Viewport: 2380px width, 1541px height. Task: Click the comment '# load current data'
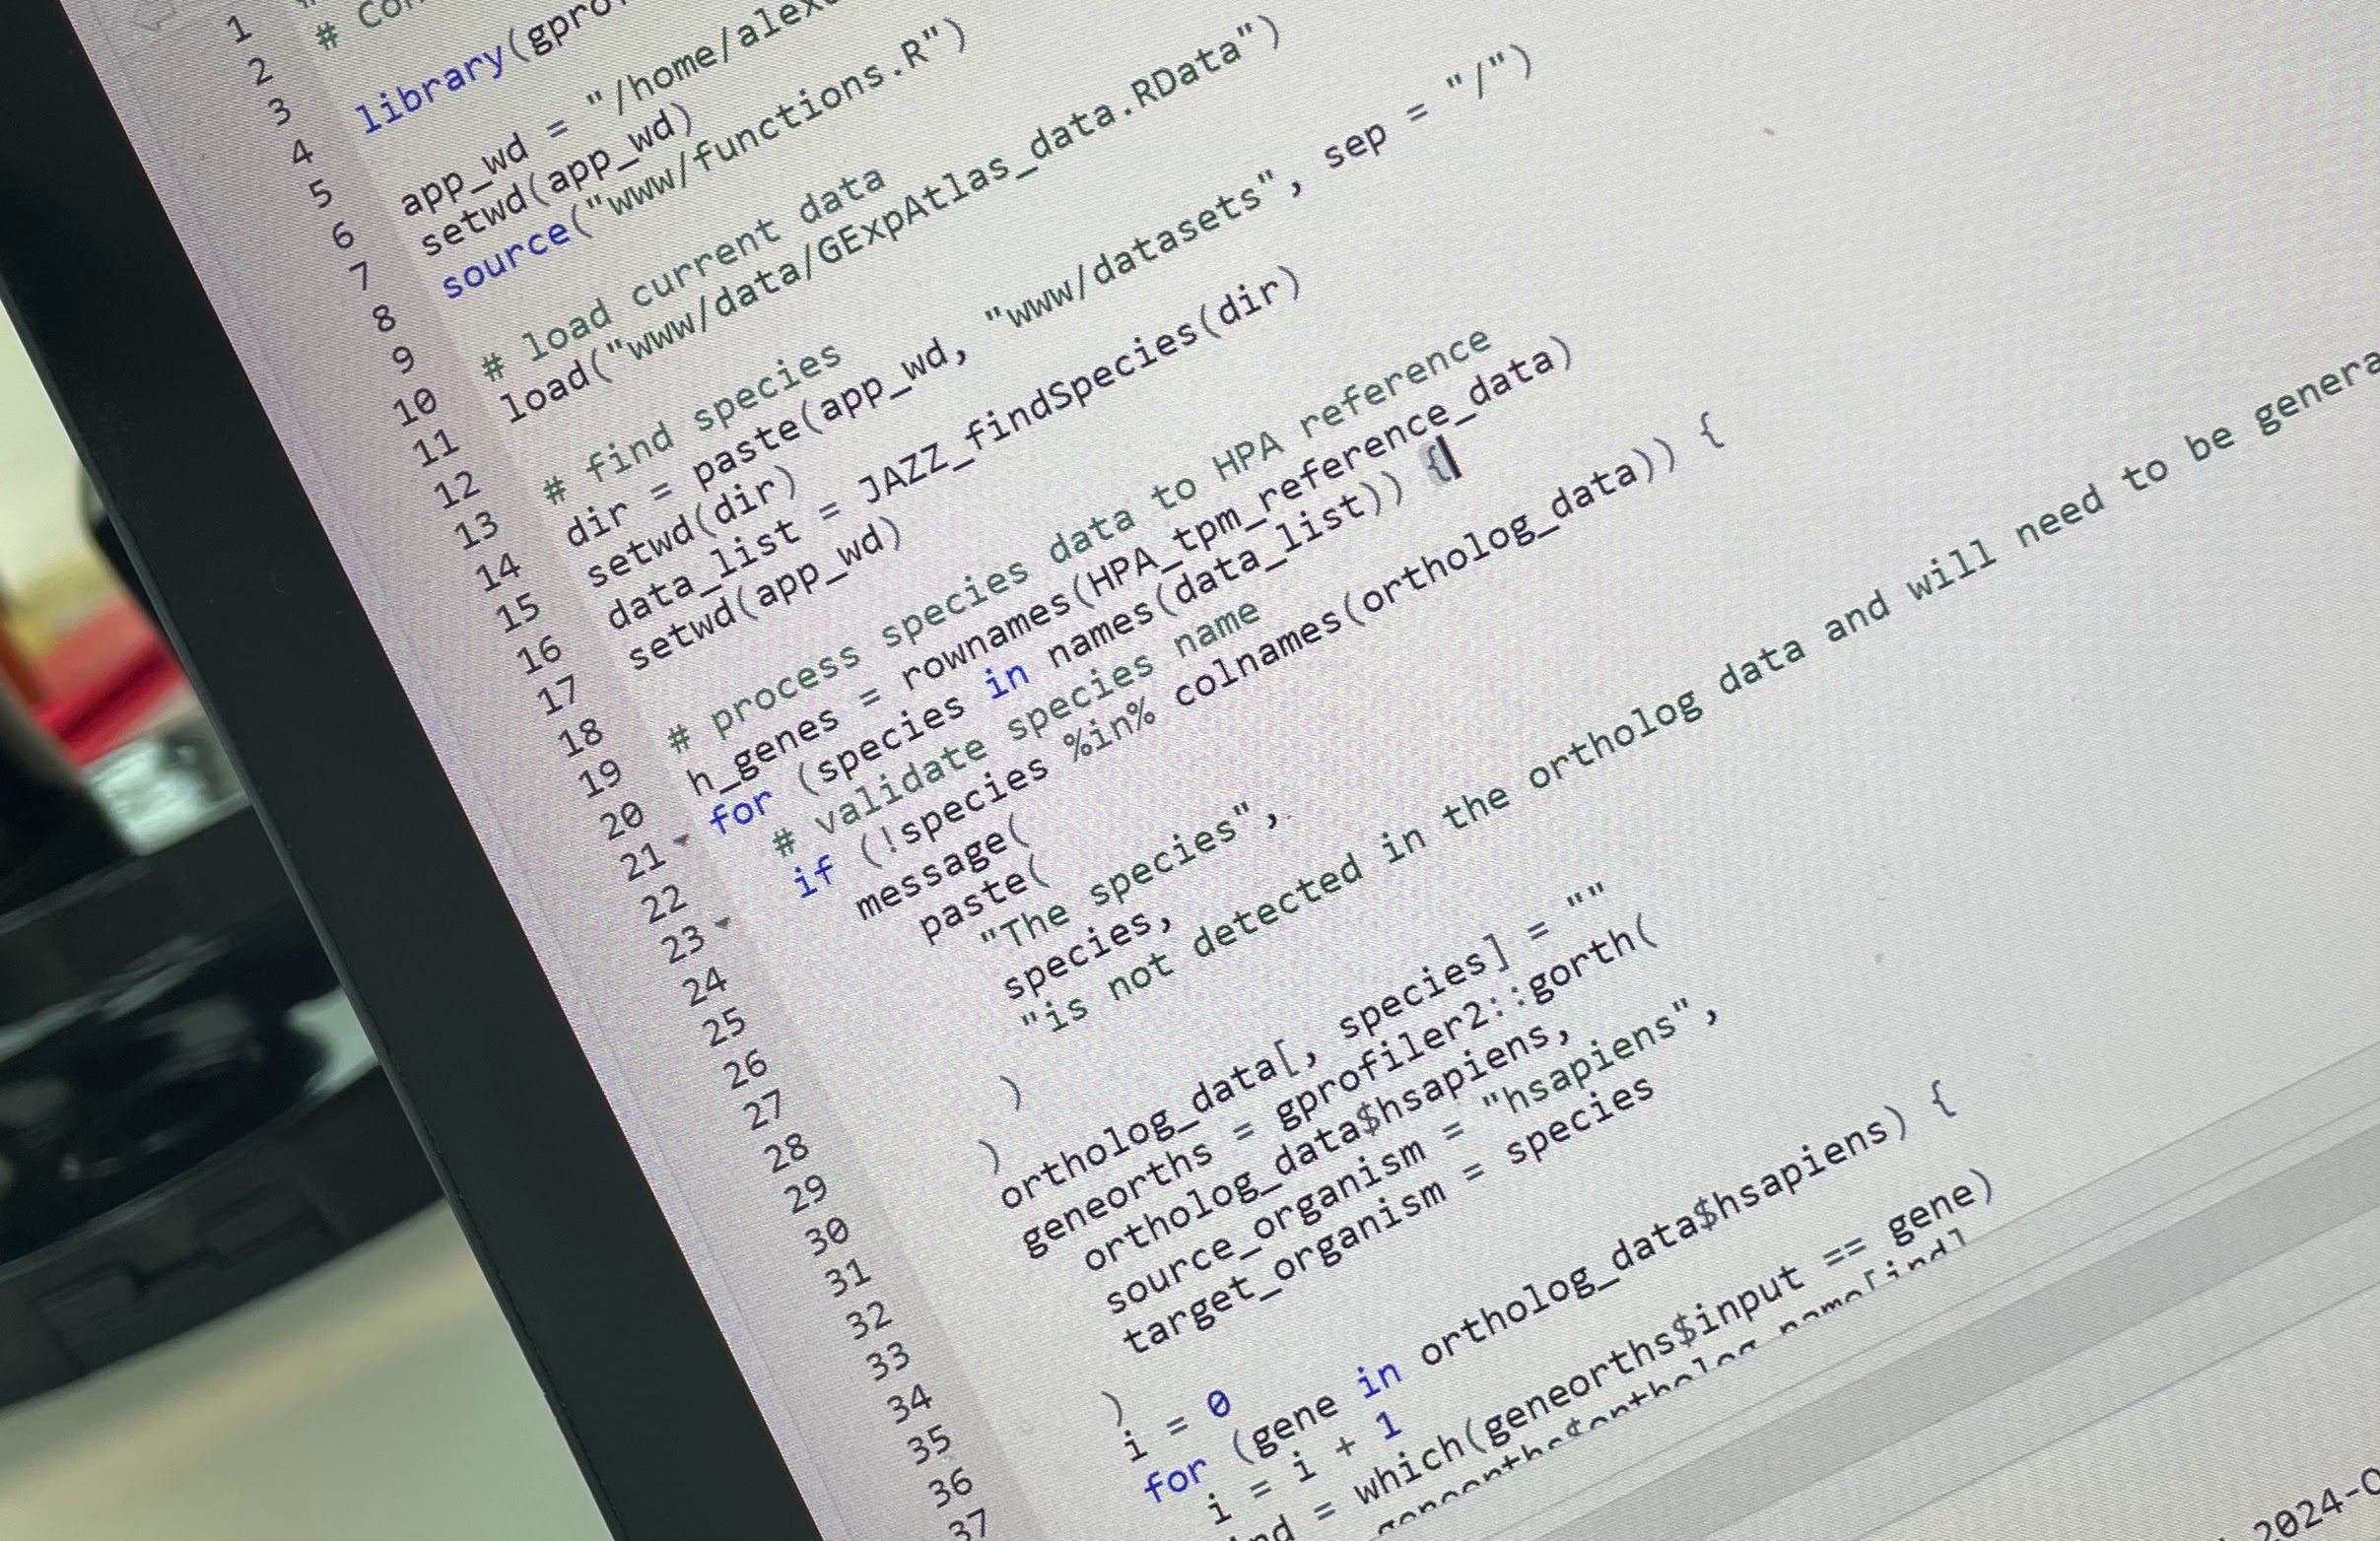click(x=683, y=275)
